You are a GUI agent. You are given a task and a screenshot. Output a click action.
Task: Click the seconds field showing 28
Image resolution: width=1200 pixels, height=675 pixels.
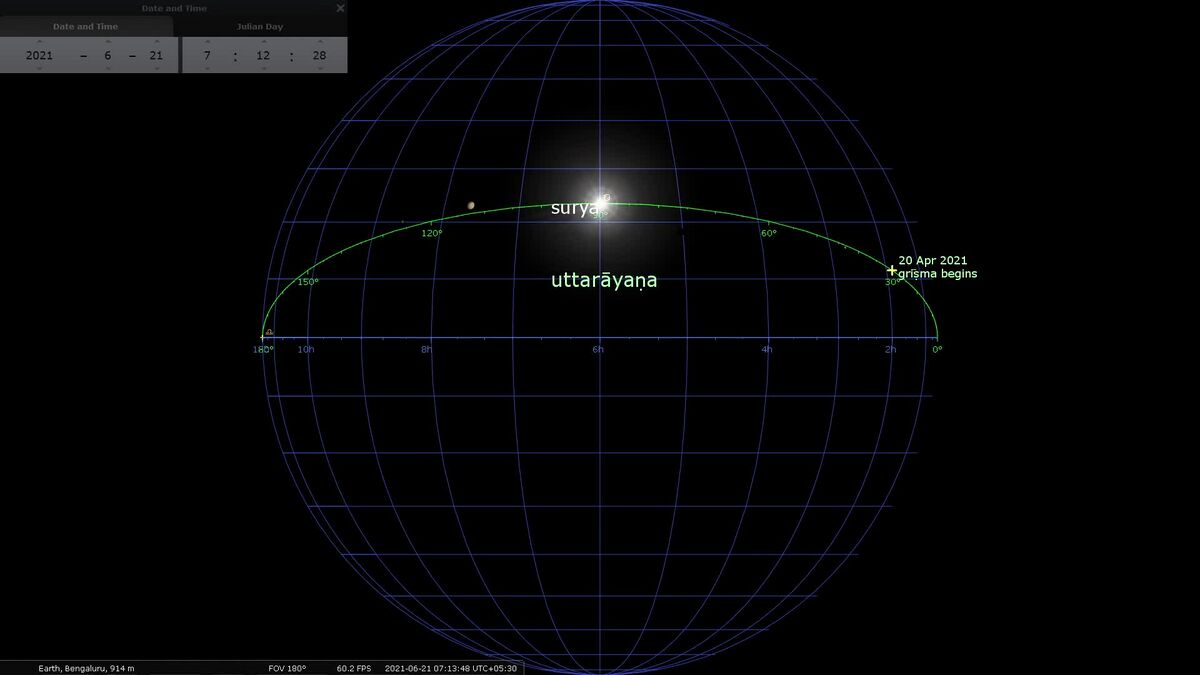click(x=320, y=56)
